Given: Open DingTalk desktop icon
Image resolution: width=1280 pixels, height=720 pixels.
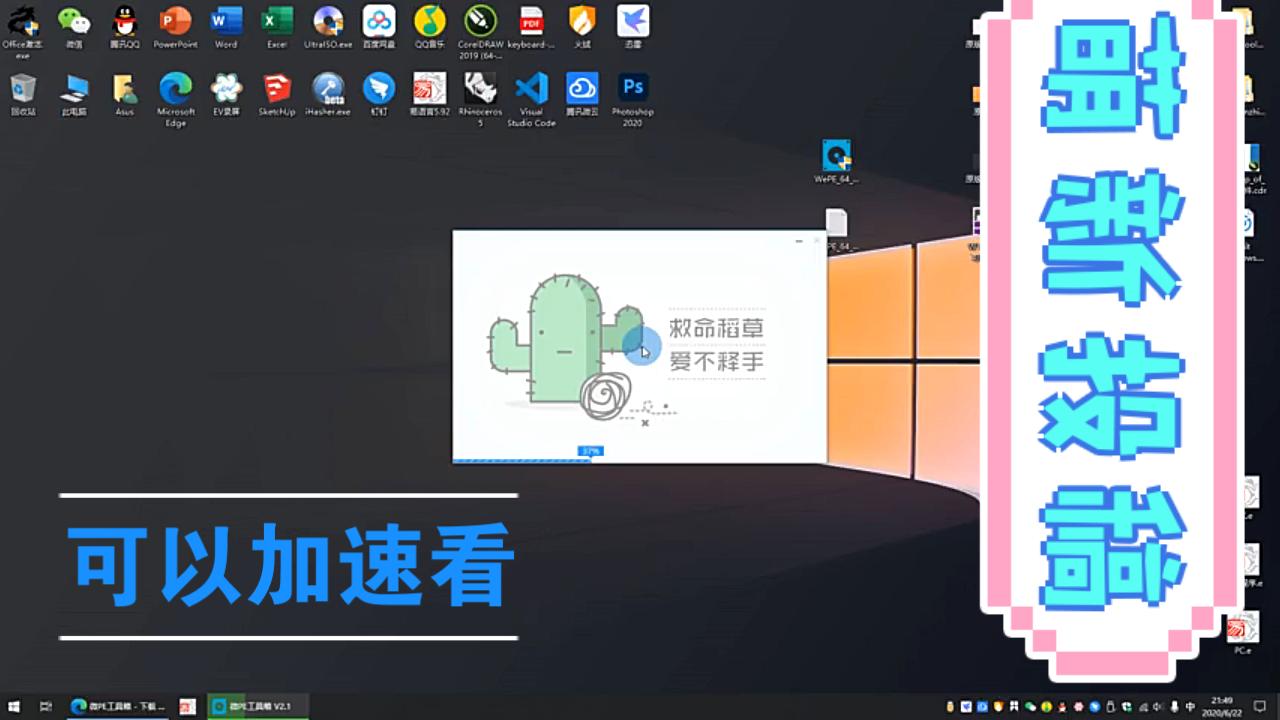Looking at the screenshot, I should [x=378, y=95].
